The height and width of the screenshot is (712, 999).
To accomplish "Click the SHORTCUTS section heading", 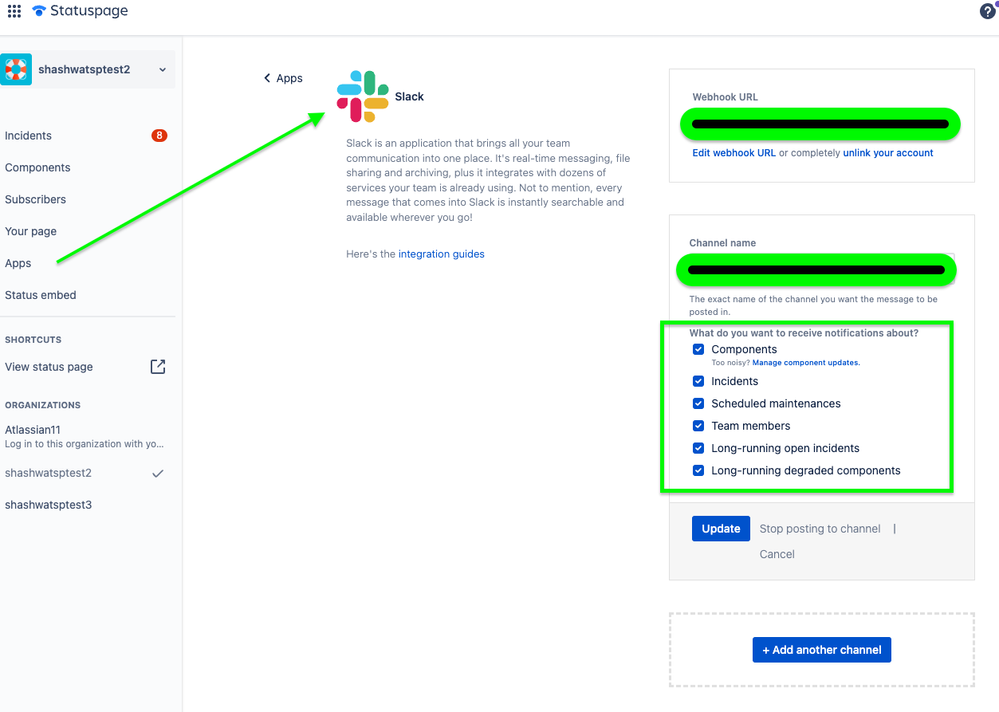I will (33, 339).
